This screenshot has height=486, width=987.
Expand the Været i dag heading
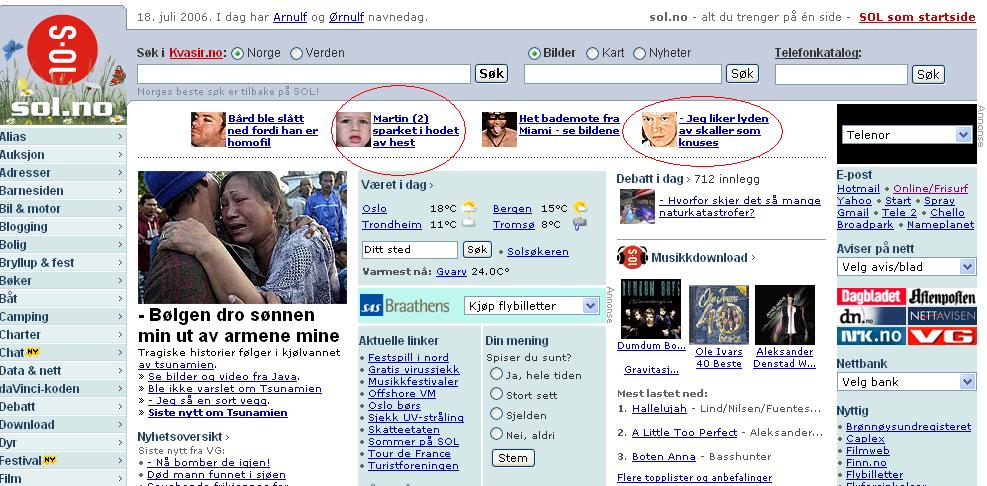click(x=397, y=185)
